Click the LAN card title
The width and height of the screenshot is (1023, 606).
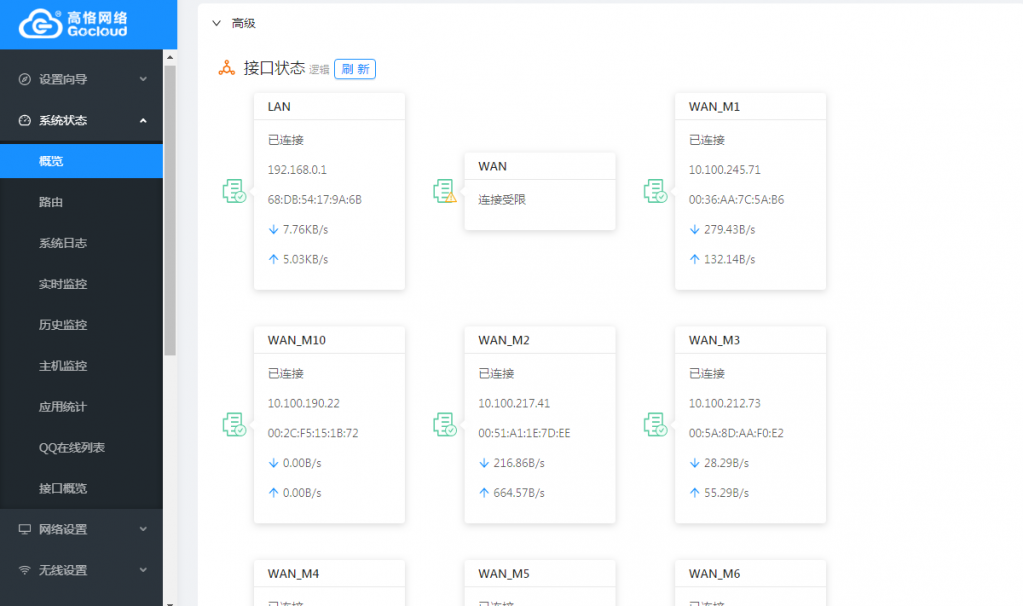279,107
